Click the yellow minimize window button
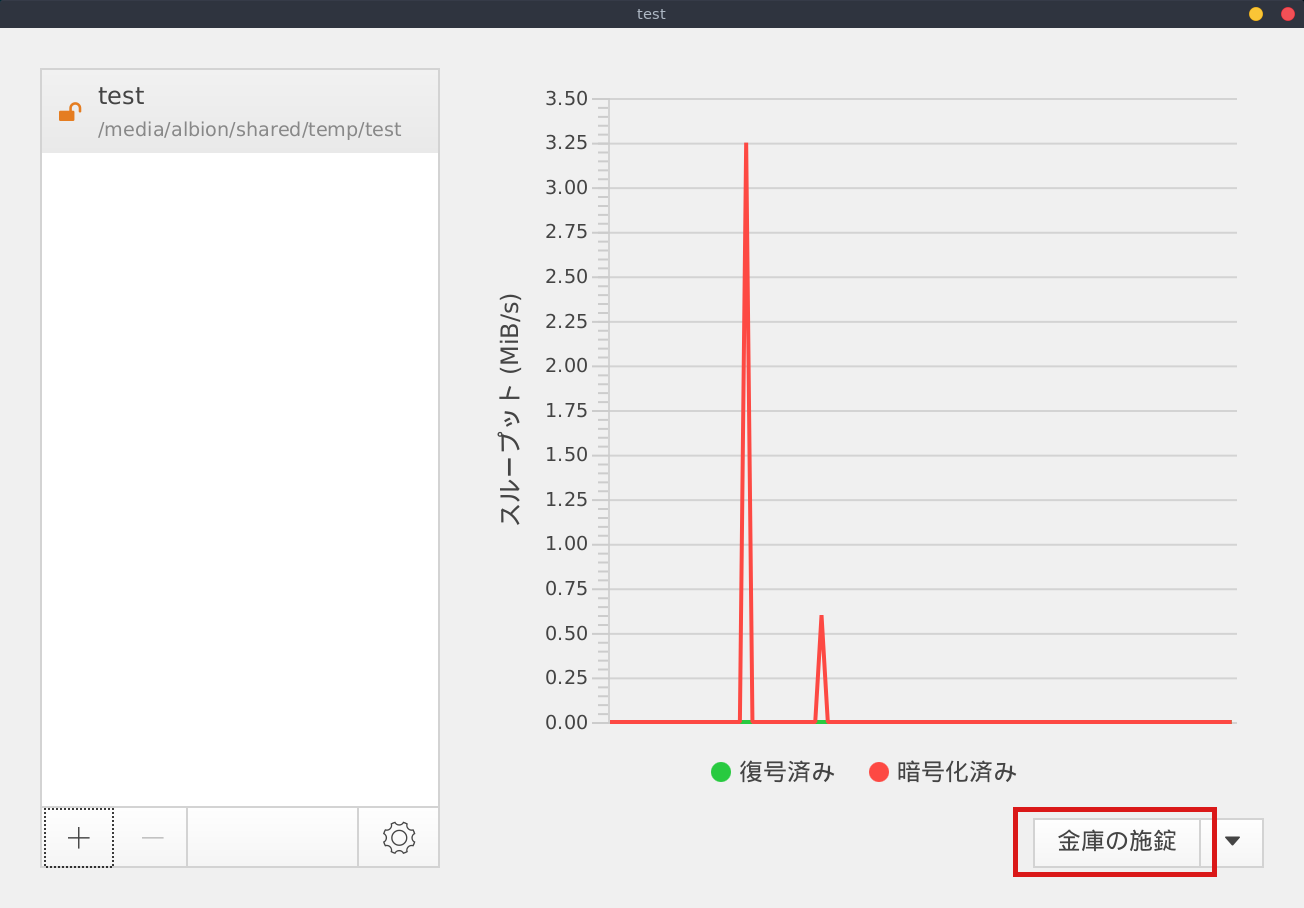 pyautogui.click(x=1256, y=14)
